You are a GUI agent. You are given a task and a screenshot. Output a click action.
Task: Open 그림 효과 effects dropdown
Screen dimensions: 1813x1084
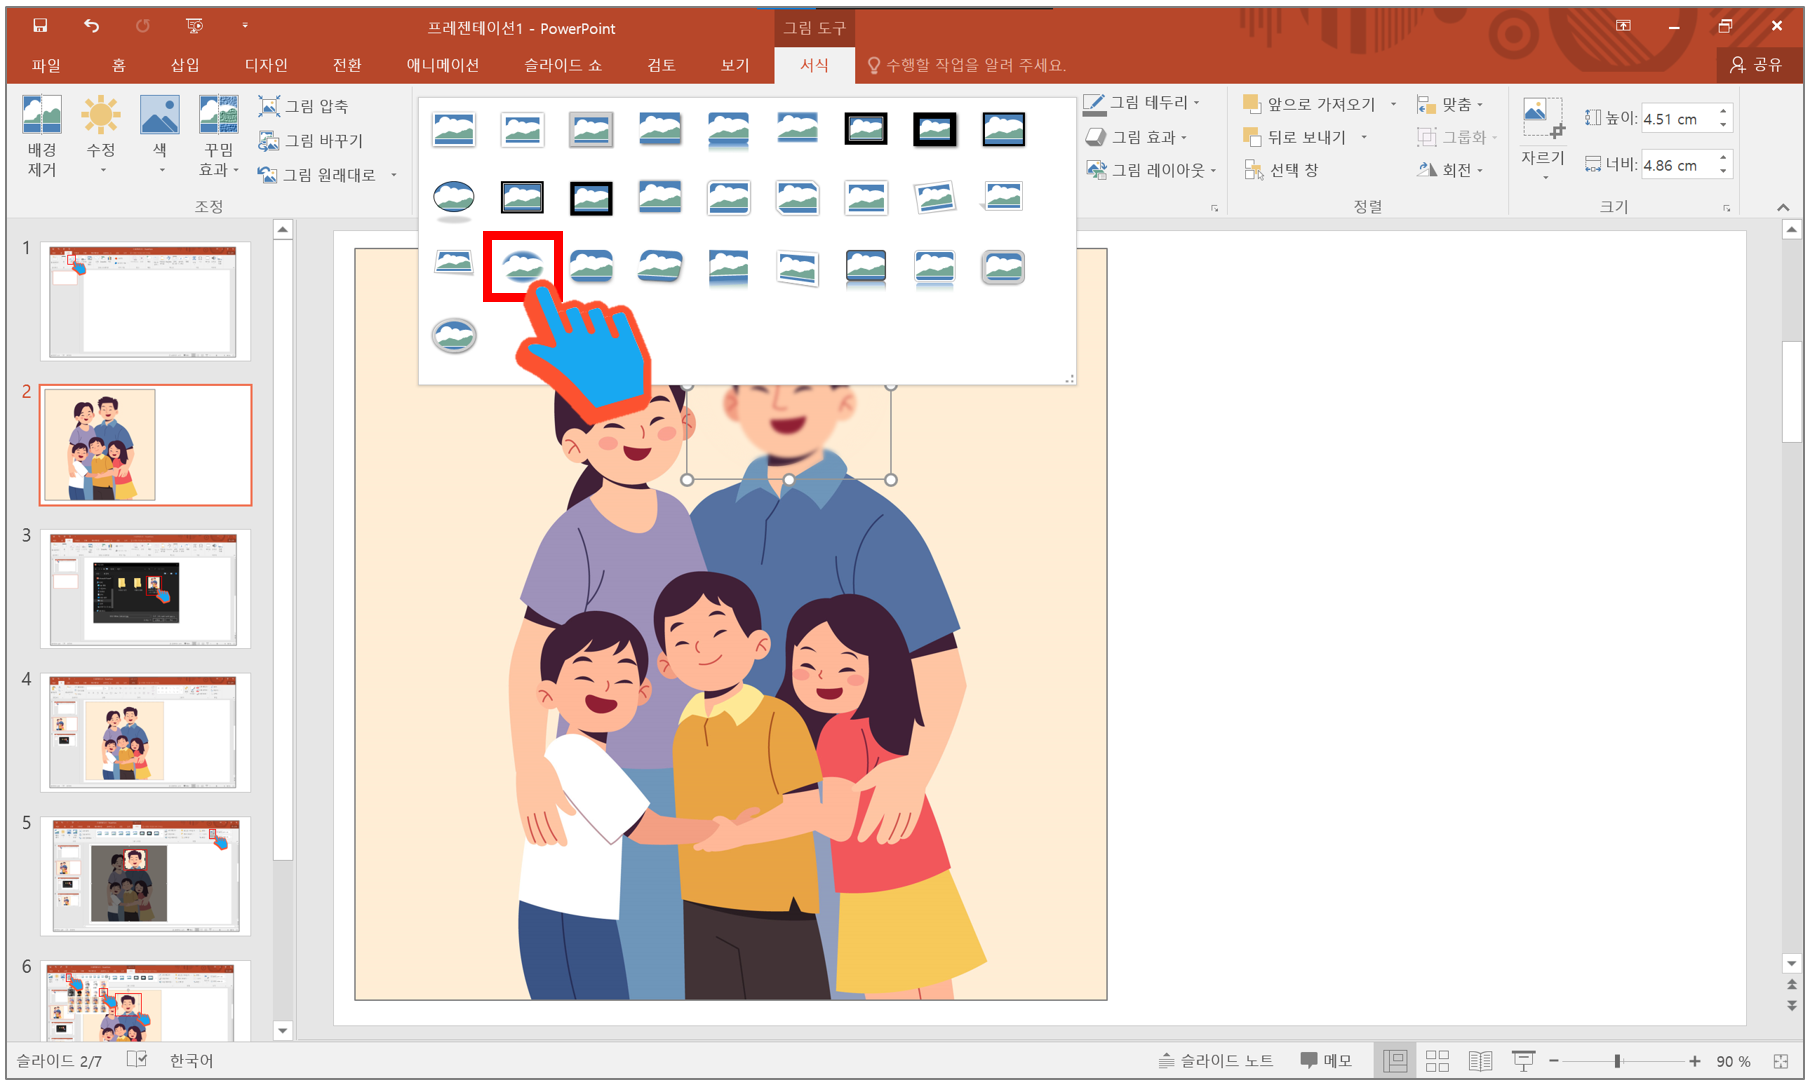pyautogui.click(x=1136, y=137)
